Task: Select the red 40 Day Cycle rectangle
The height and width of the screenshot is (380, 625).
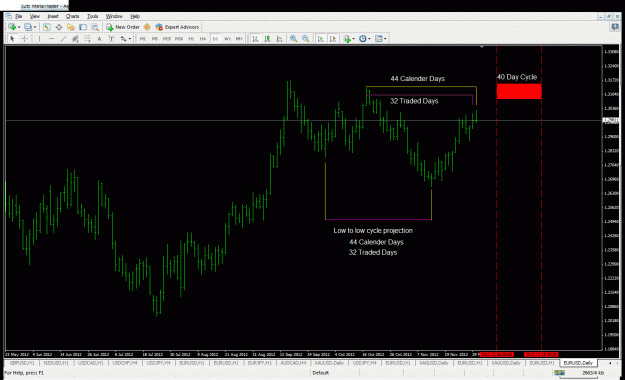Action: click(519, 91)
